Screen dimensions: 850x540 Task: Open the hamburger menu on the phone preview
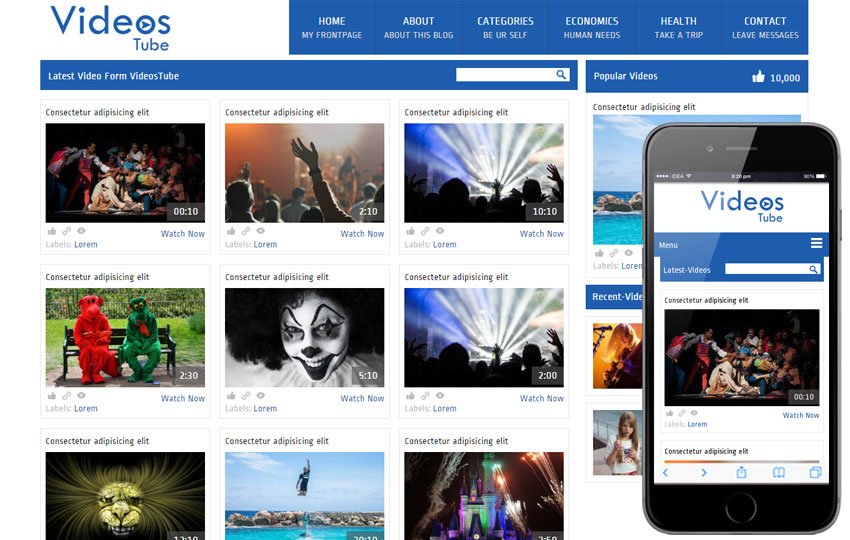pos(816,243)
